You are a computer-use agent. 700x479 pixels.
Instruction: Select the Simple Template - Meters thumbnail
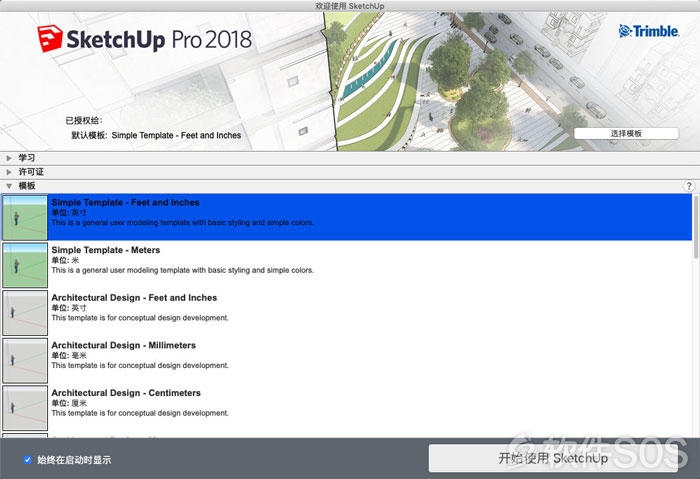click(x=25, y=265)
